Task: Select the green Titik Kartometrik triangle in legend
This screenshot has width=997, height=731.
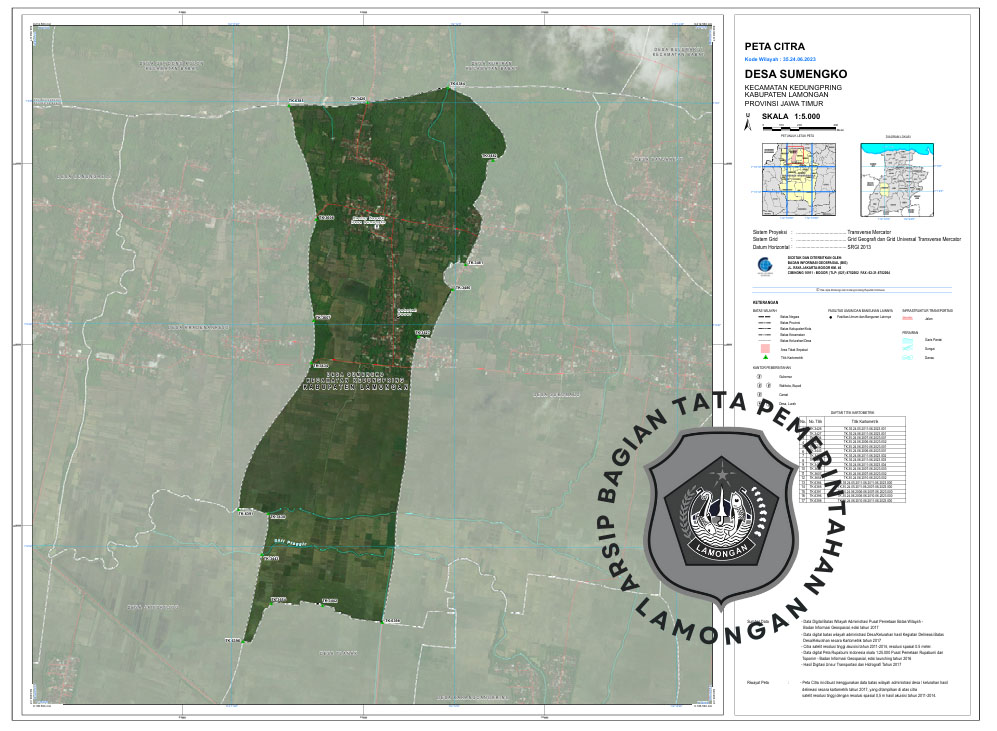Action: pos(765,357)
